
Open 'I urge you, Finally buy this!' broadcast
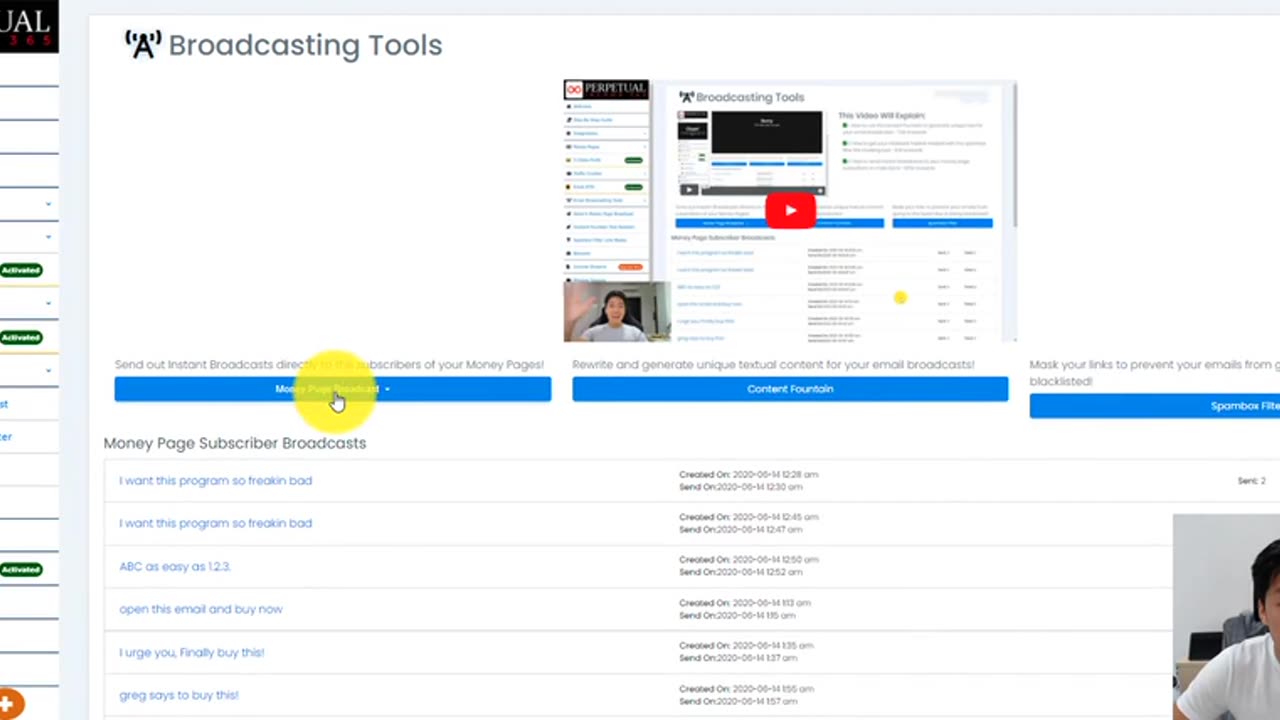(192, 652)
